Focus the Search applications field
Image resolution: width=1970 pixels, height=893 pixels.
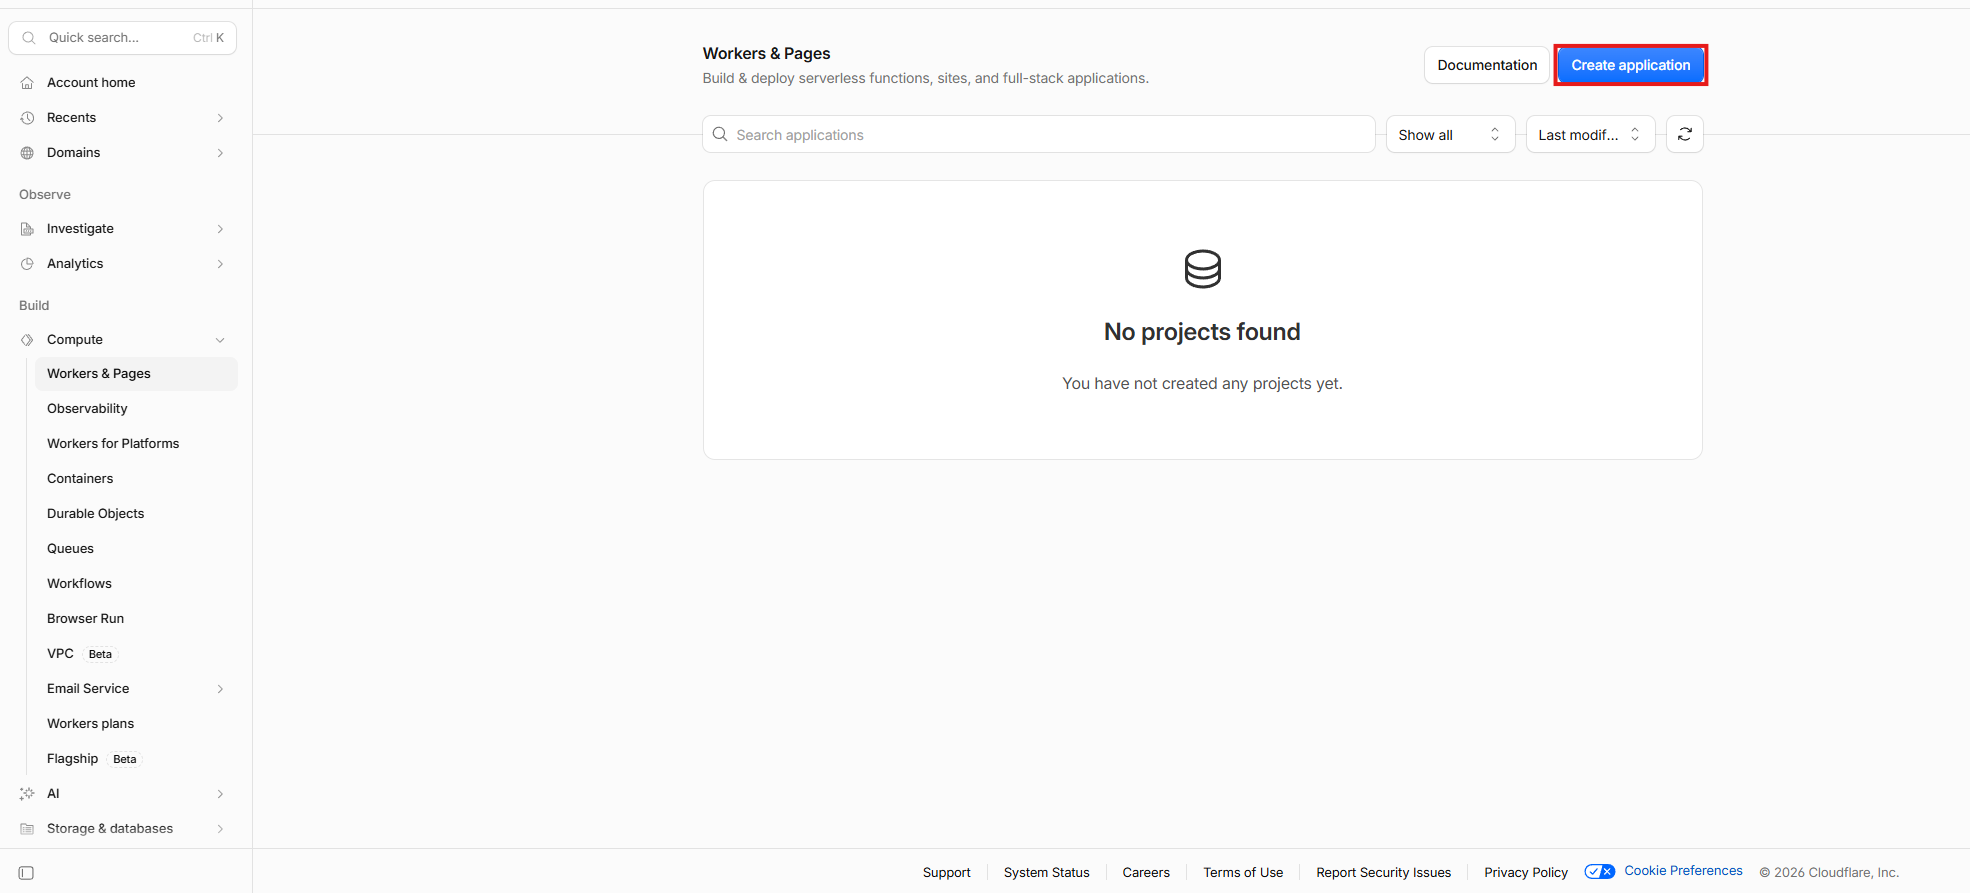(1039, 134)
